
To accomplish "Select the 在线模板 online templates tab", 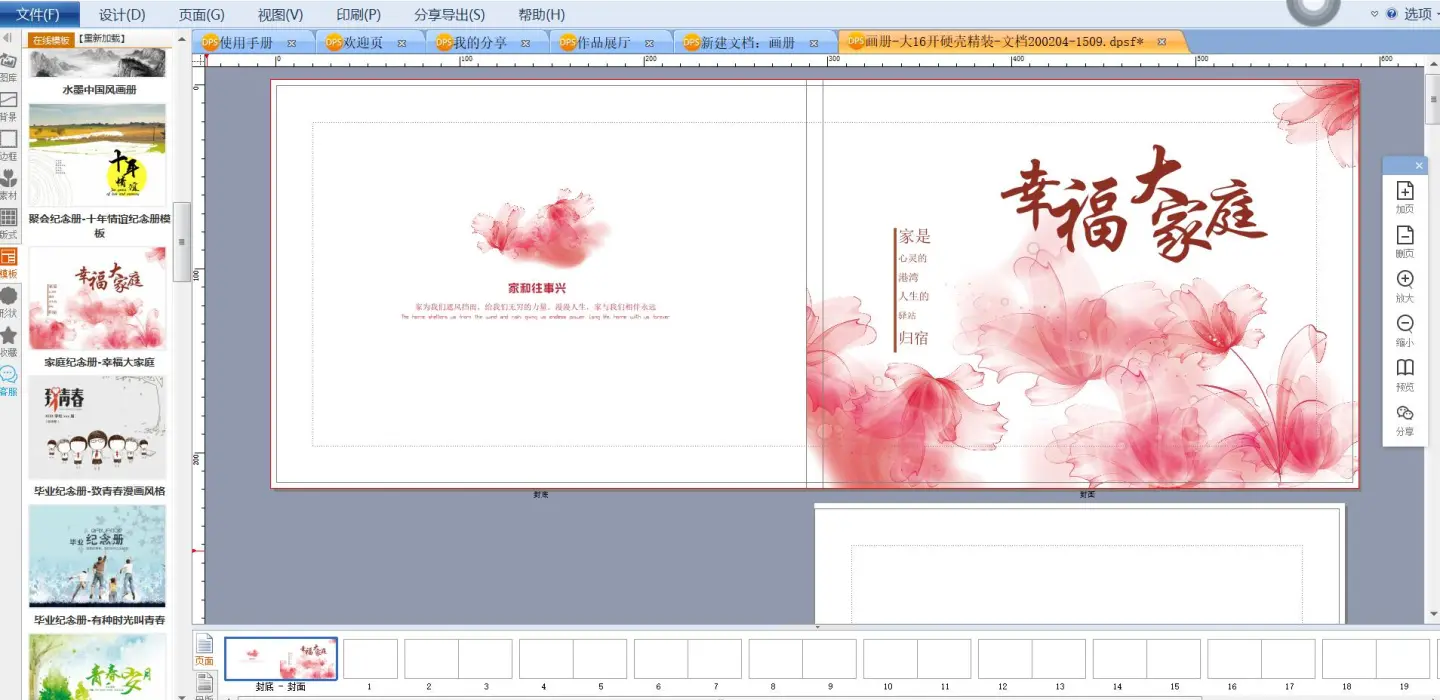I will pyautogui.click(x=50, y=40).
